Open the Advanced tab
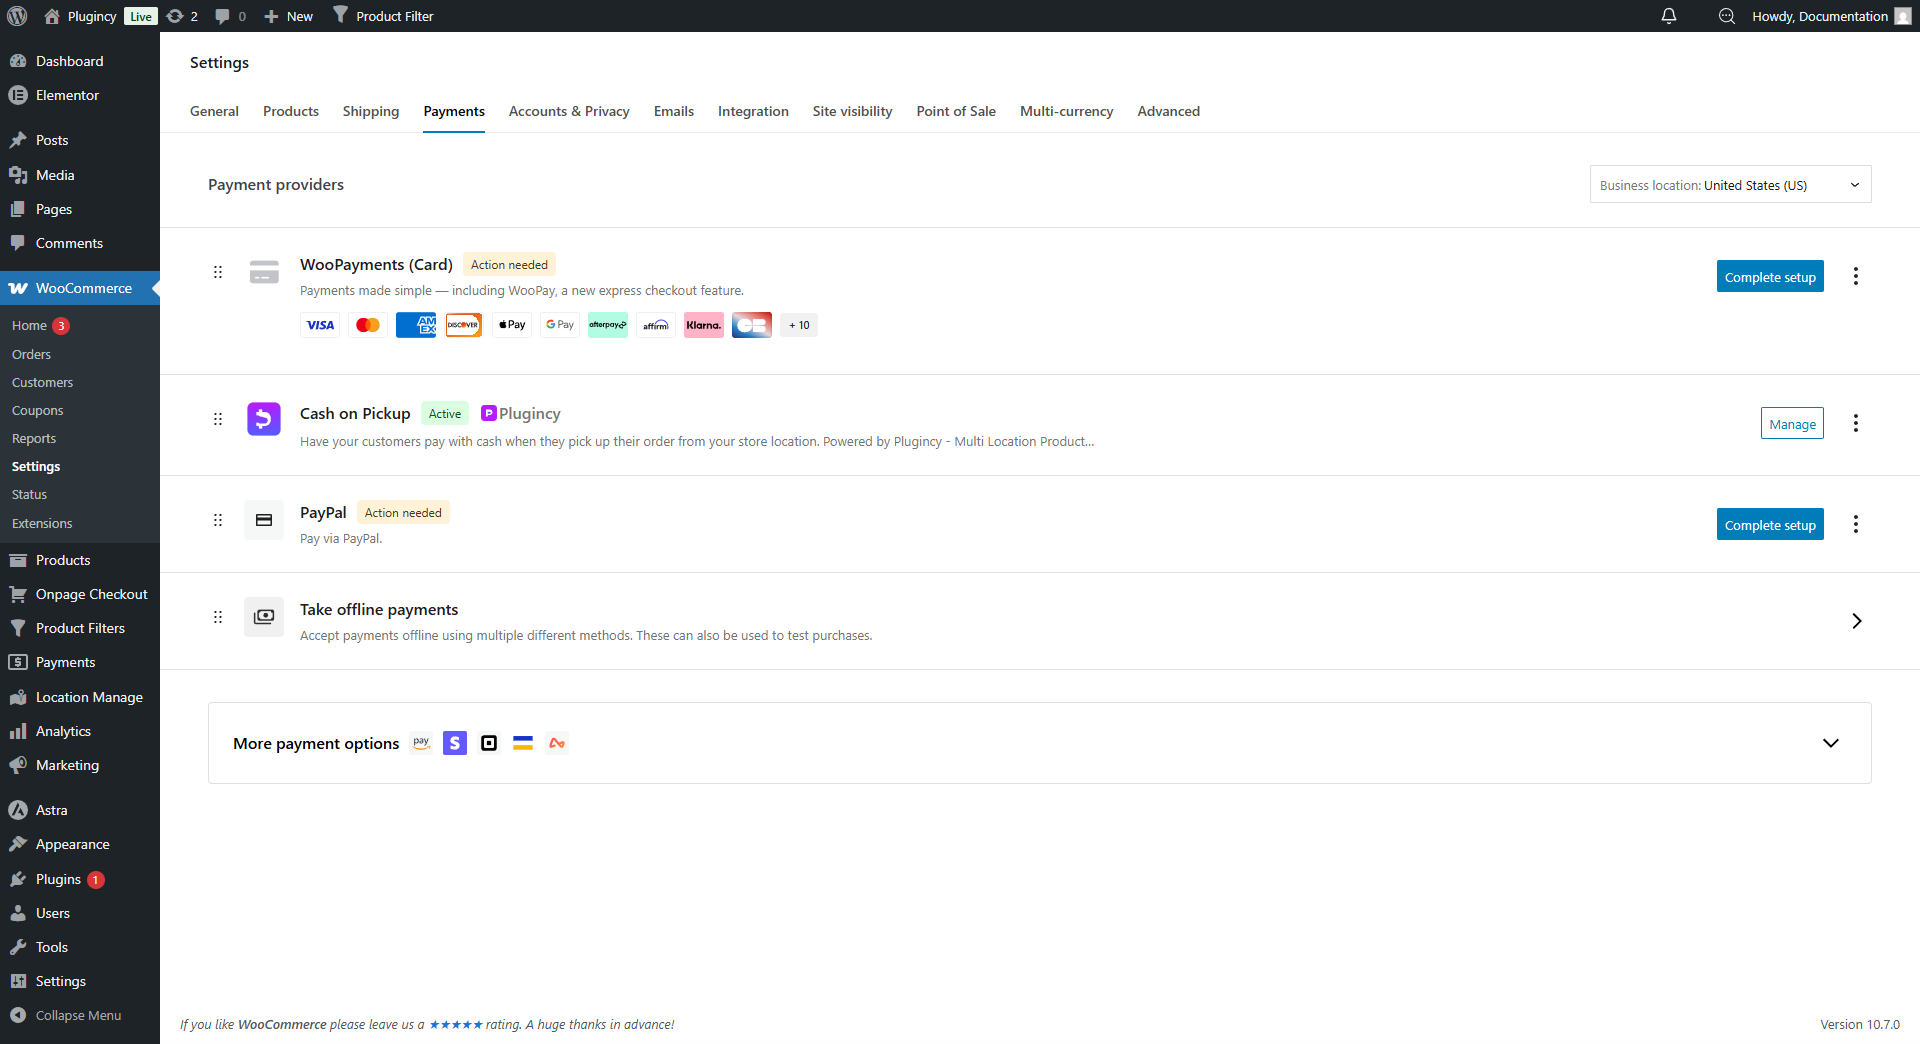The height and width of the screenshot is (1044, 1920). (1169, 111)
